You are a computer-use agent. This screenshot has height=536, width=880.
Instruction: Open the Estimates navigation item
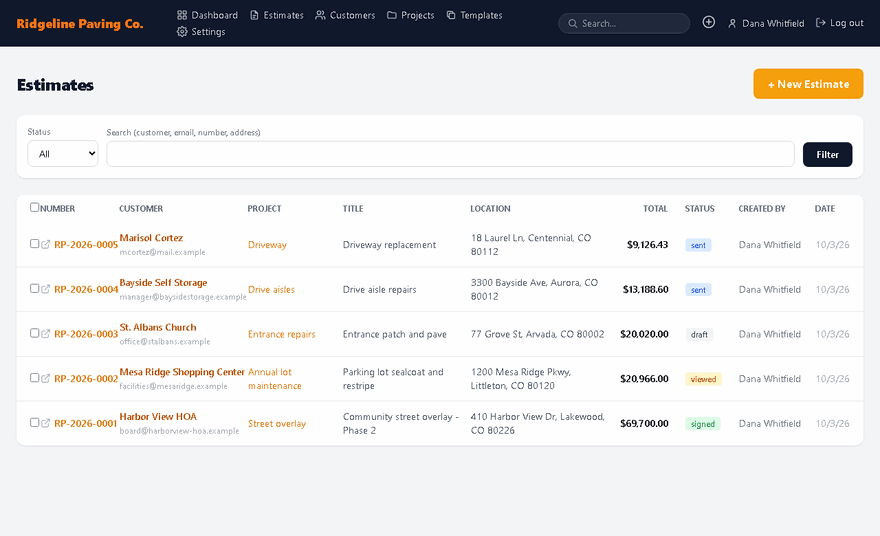[277, 15]
